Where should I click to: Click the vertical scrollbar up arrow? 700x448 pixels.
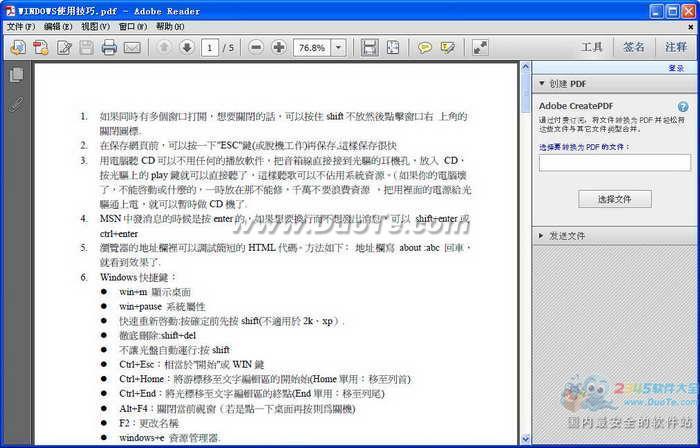[x=525, y=68]
